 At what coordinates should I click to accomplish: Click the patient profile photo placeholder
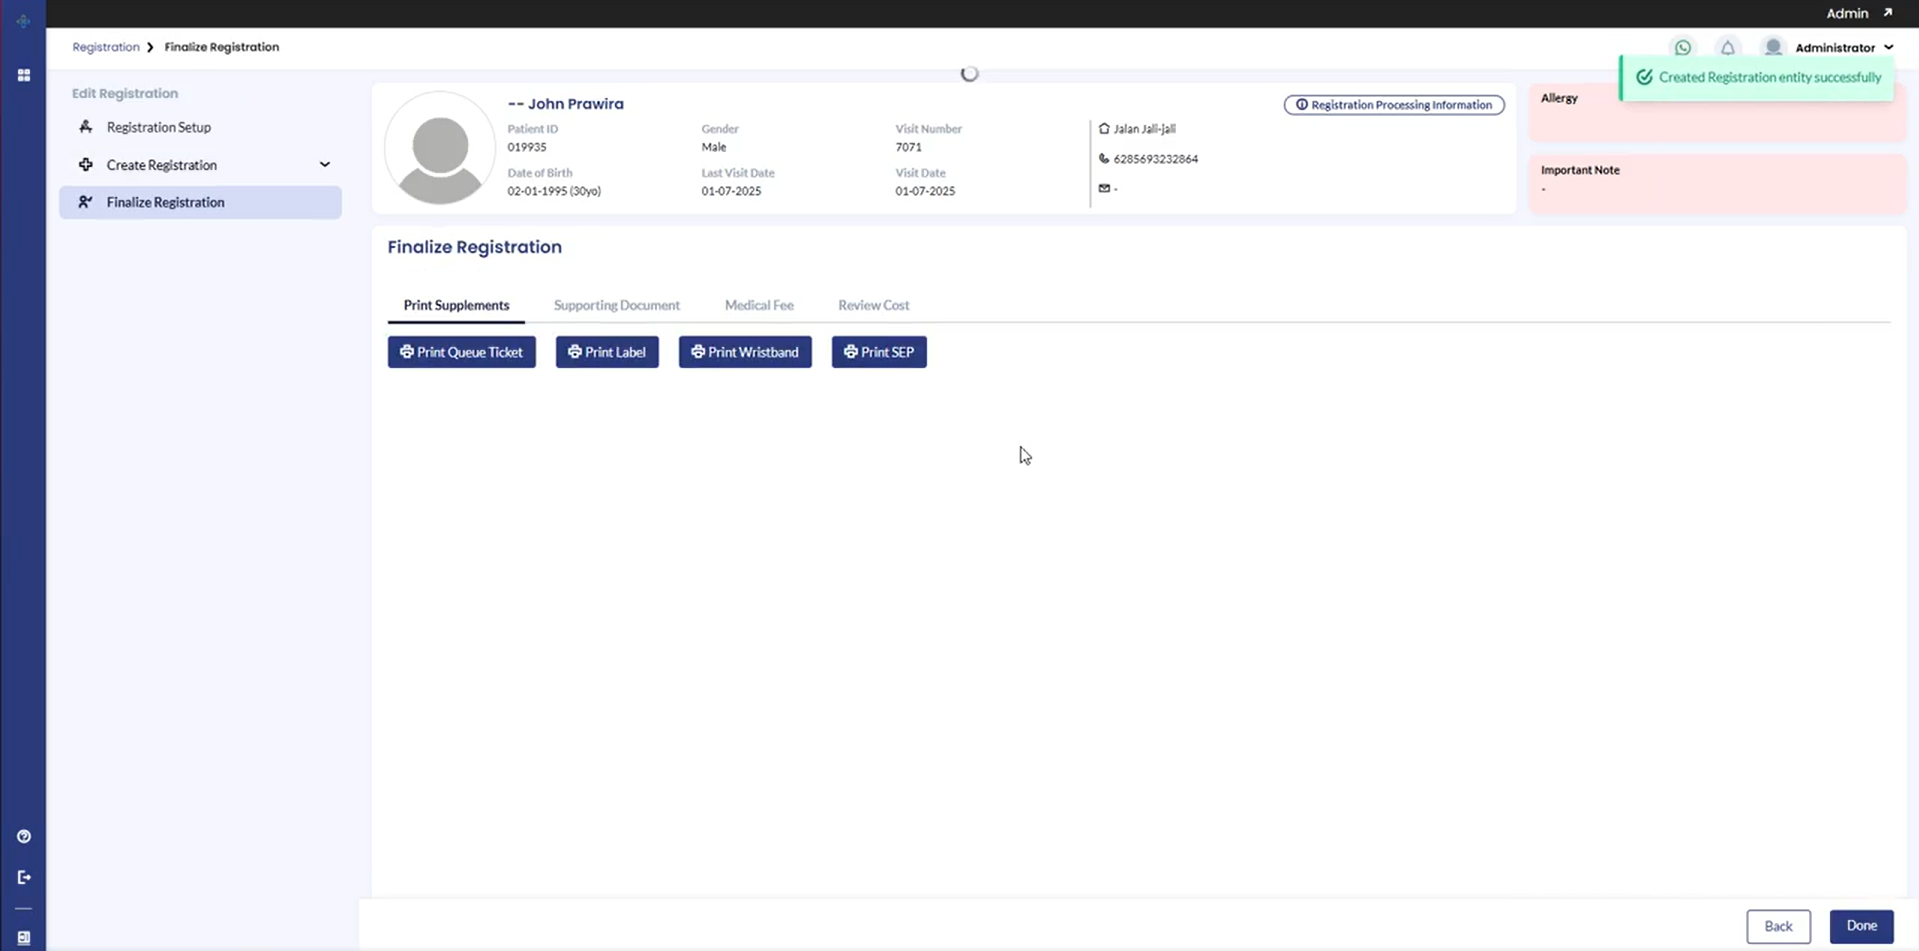click(x=440, y=148)
